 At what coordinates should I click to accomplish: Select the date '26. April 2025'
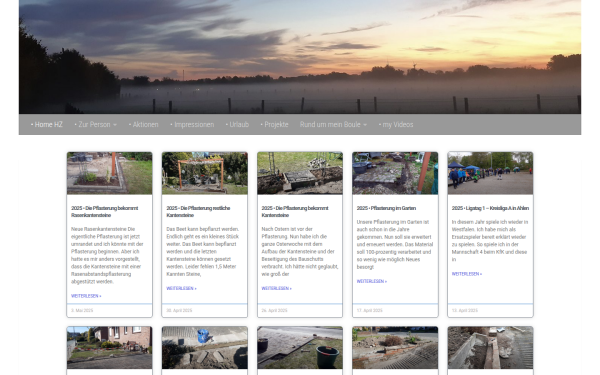click(274, 310)
